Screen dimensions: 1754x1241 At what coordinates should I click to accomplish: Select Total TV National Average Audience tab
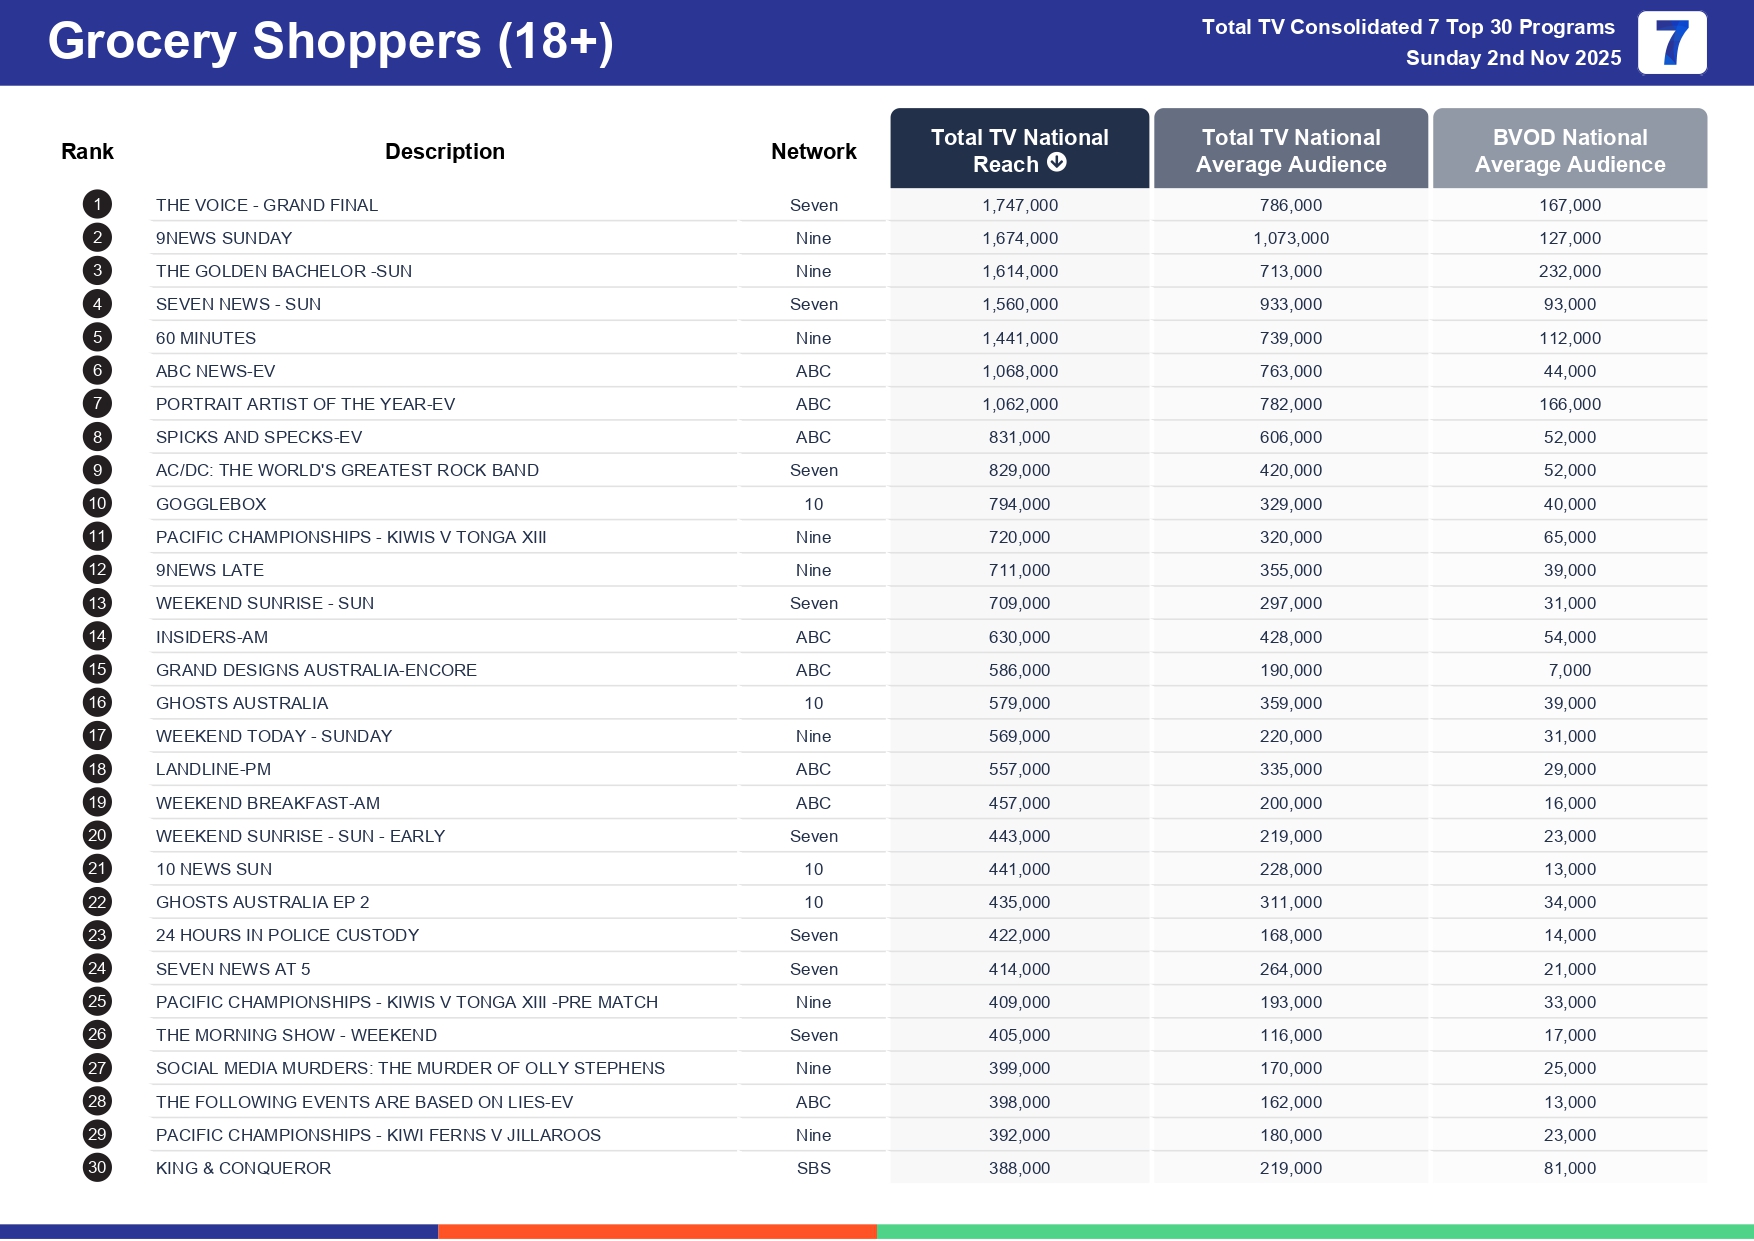pyautogui.click(x=1290, y=150)
